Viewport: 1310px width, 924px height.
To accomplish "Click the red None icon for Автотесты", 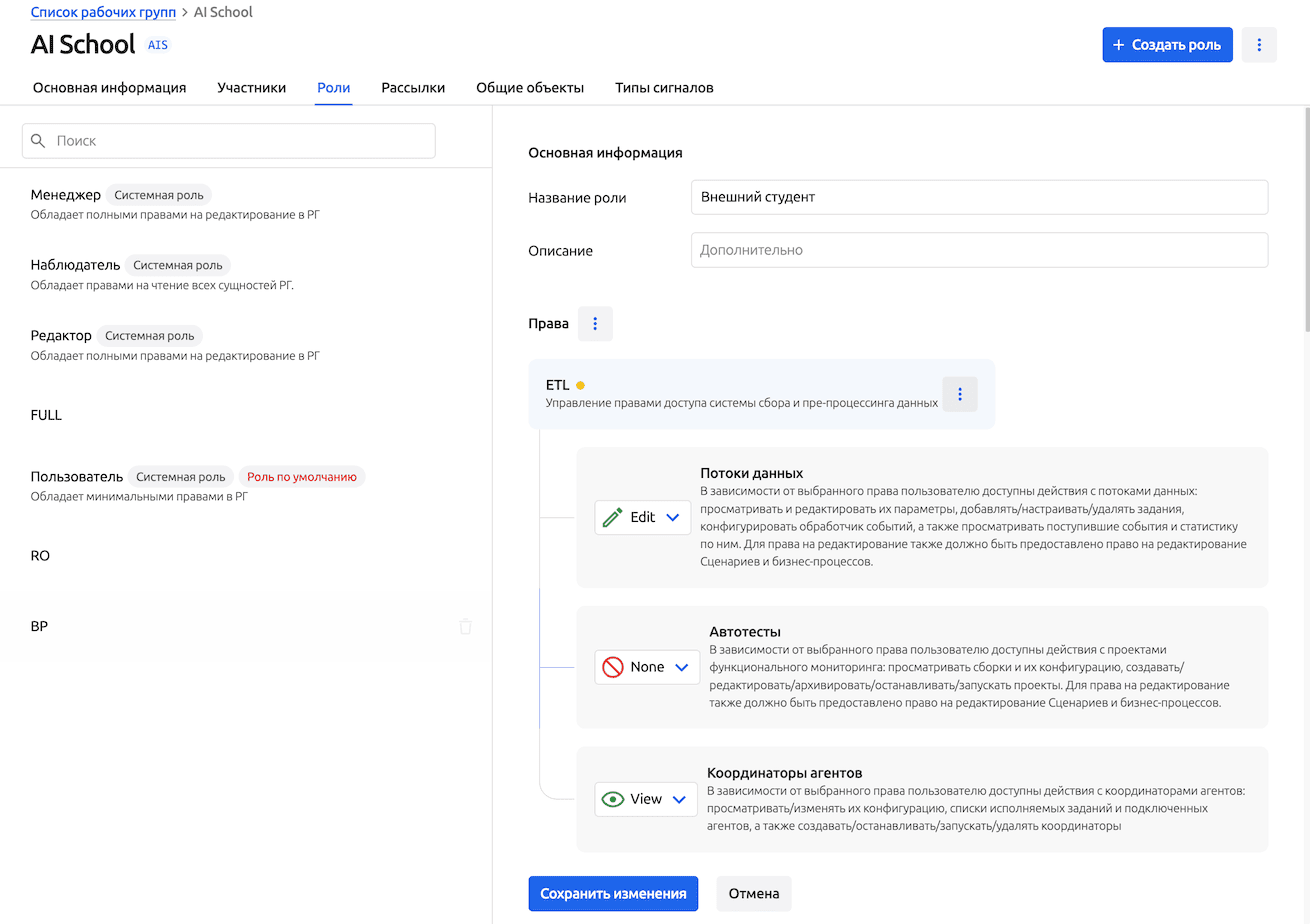I will click(x=613, y=667).
